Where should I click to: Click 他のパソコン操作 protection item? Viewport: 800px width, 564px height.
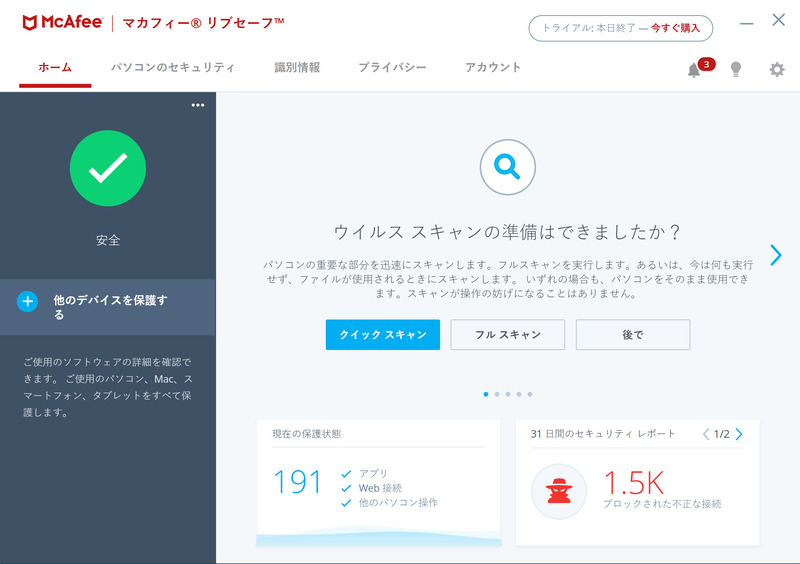click(398, 503)
